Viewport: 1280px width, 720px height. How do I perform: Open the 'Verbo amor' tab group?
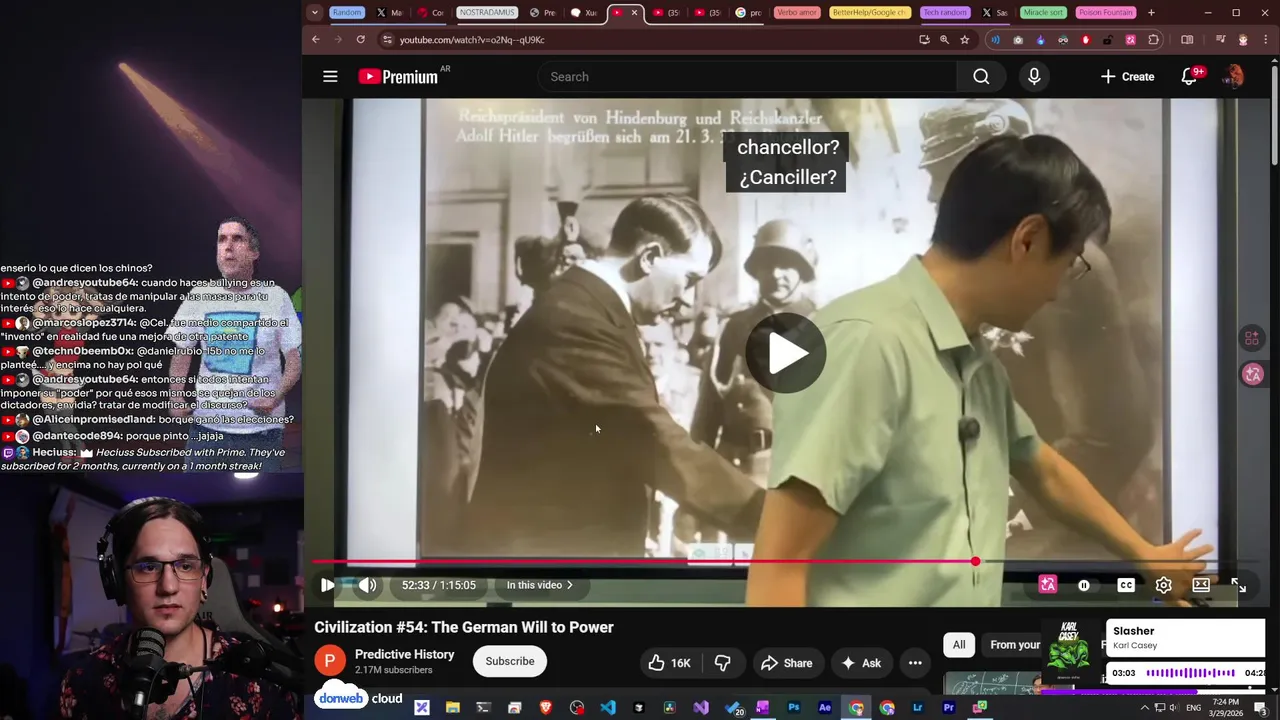(797, 13)
